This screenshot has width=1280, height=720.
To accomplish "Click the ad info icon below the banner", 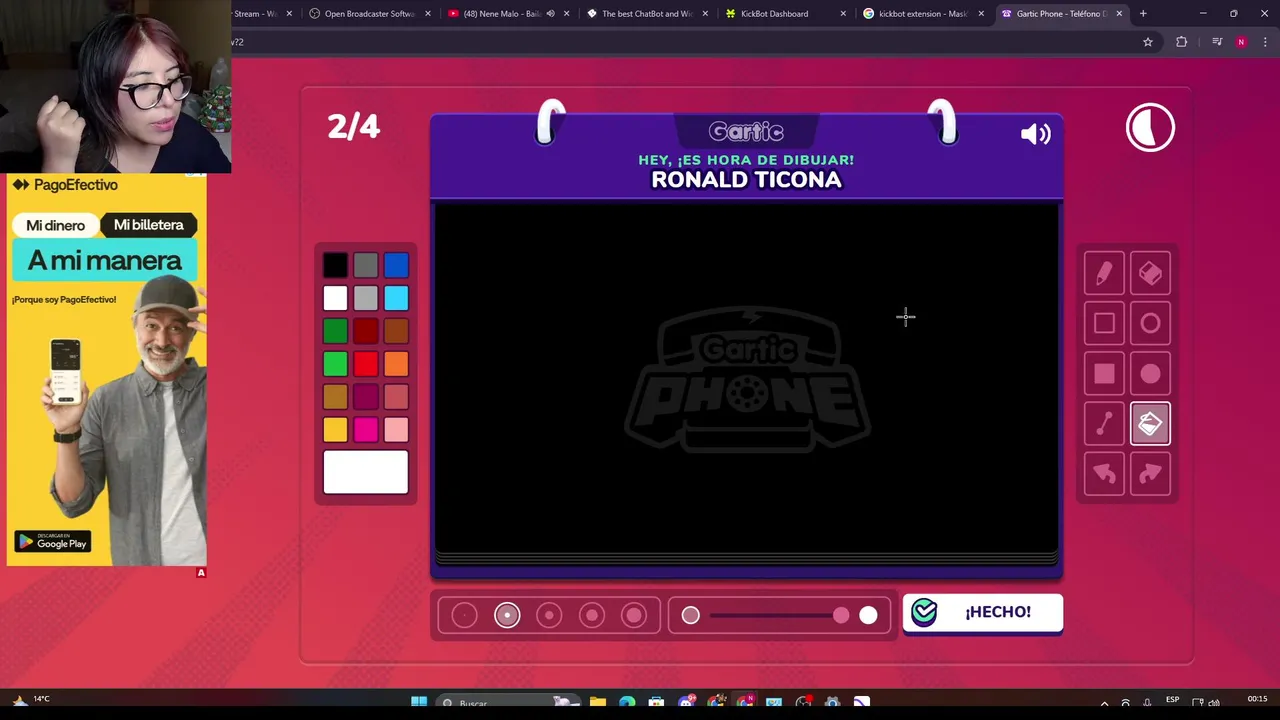I will click(201, 573).
